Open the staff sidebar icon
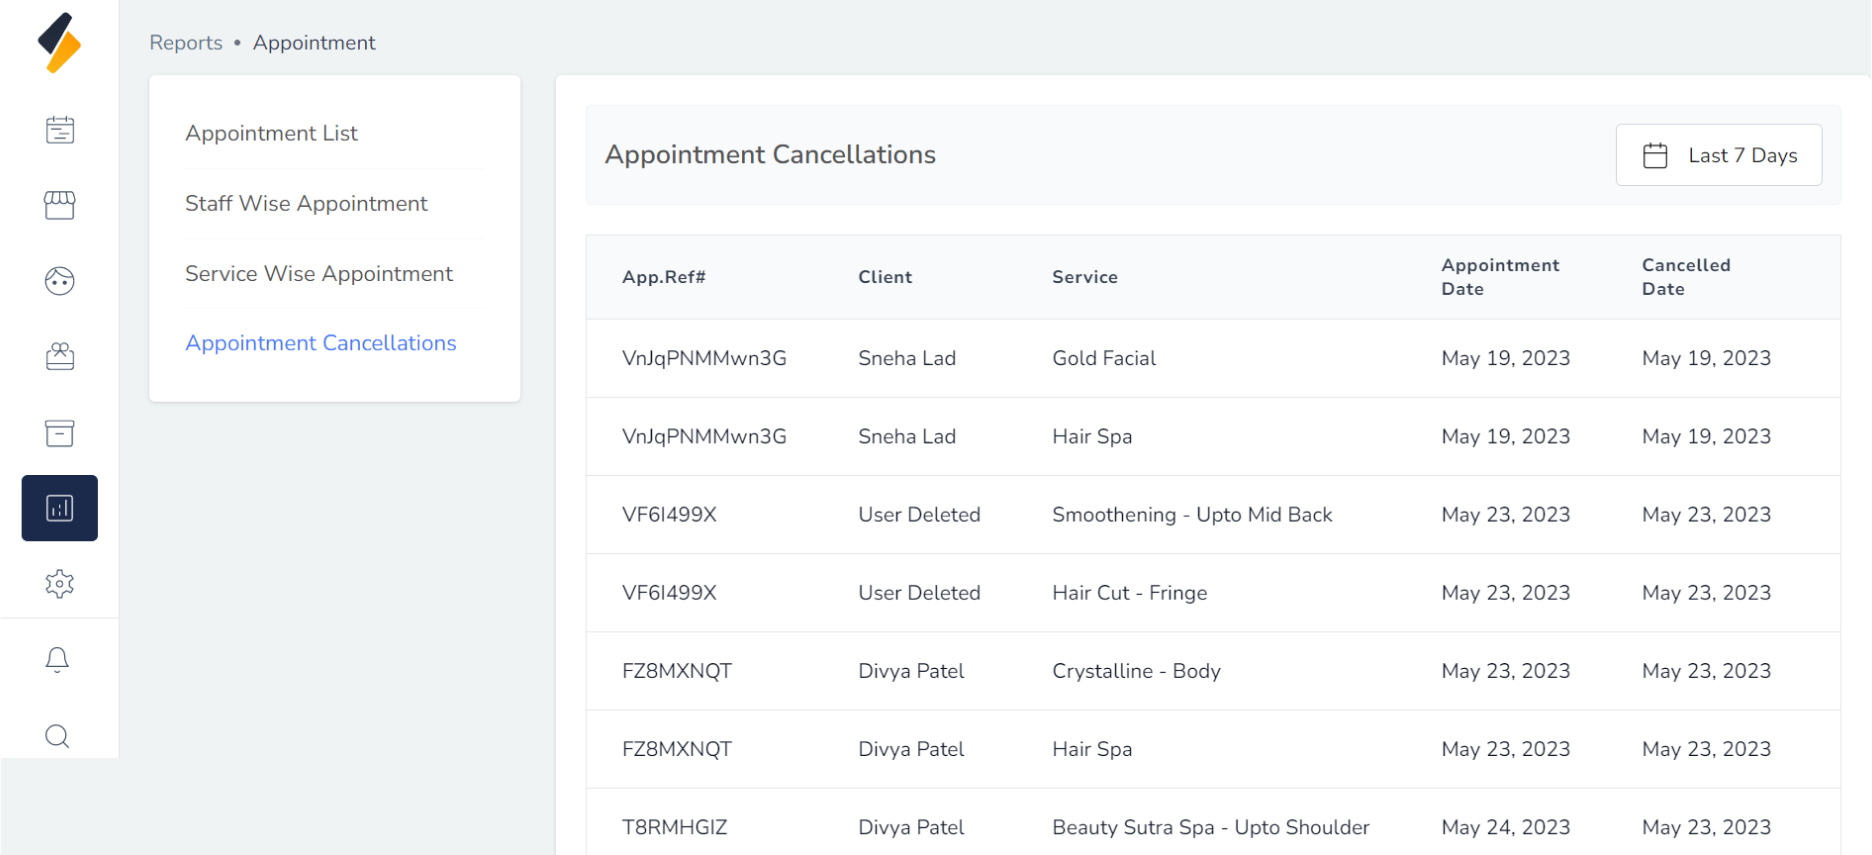 pos(60,357)
